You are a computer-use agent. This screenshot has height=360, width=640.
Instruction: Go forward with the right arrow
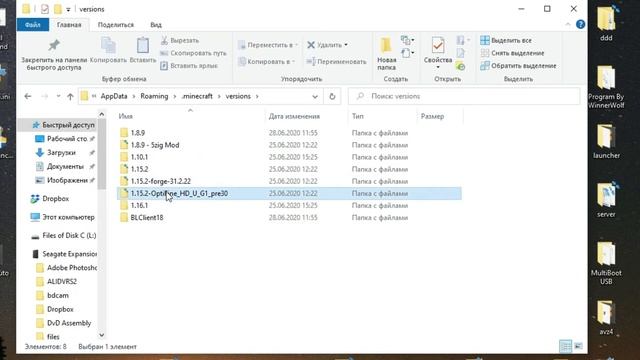[x=44, y=96]
